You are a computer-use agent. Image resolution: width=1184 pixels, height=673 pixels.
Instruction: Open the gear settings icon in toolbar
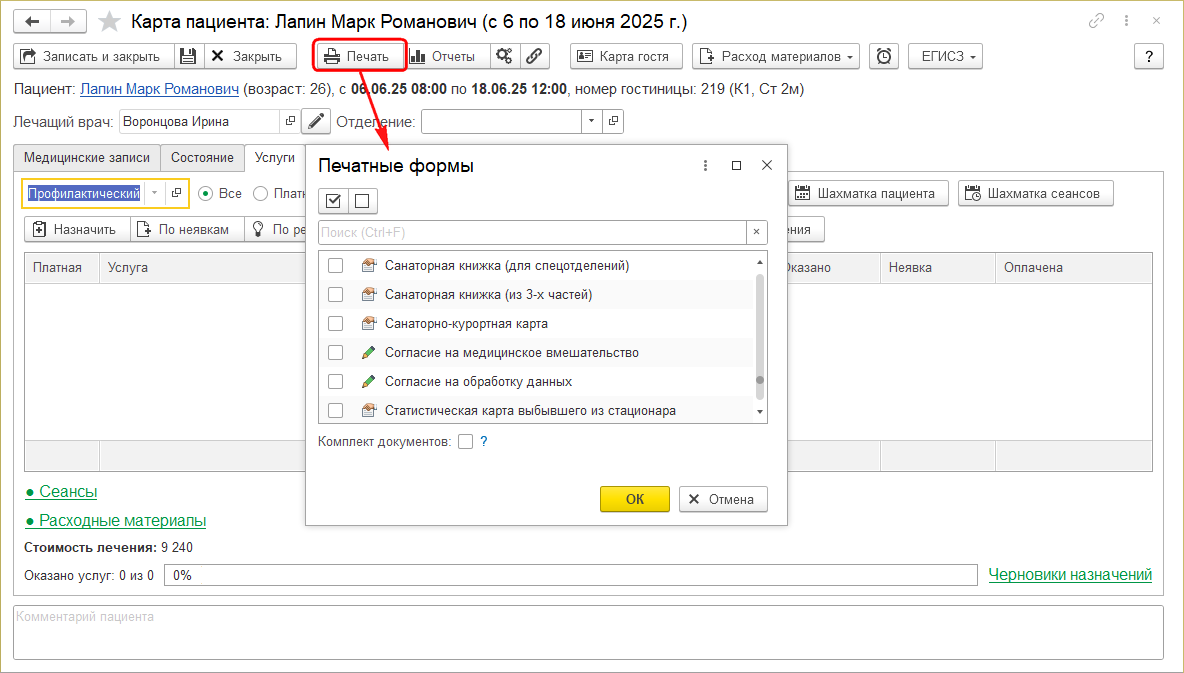tap(504, 56)
